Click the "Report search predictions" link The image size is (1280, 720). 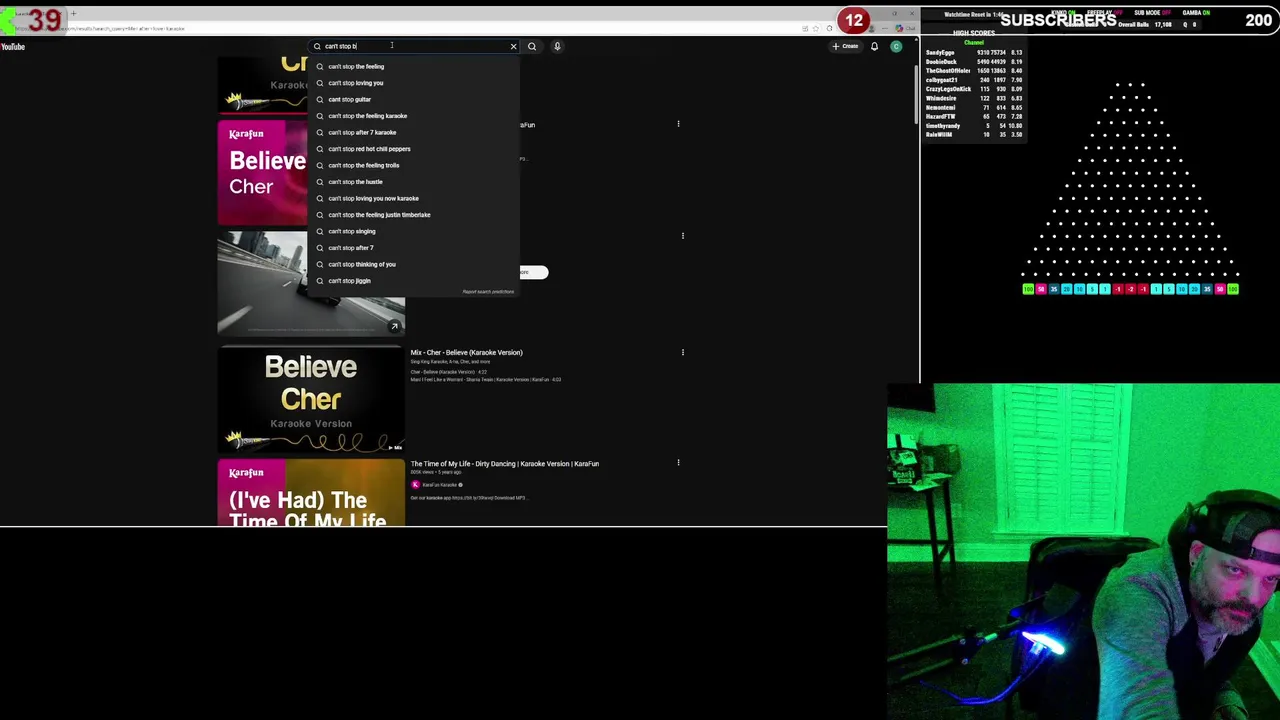point(488,292)
